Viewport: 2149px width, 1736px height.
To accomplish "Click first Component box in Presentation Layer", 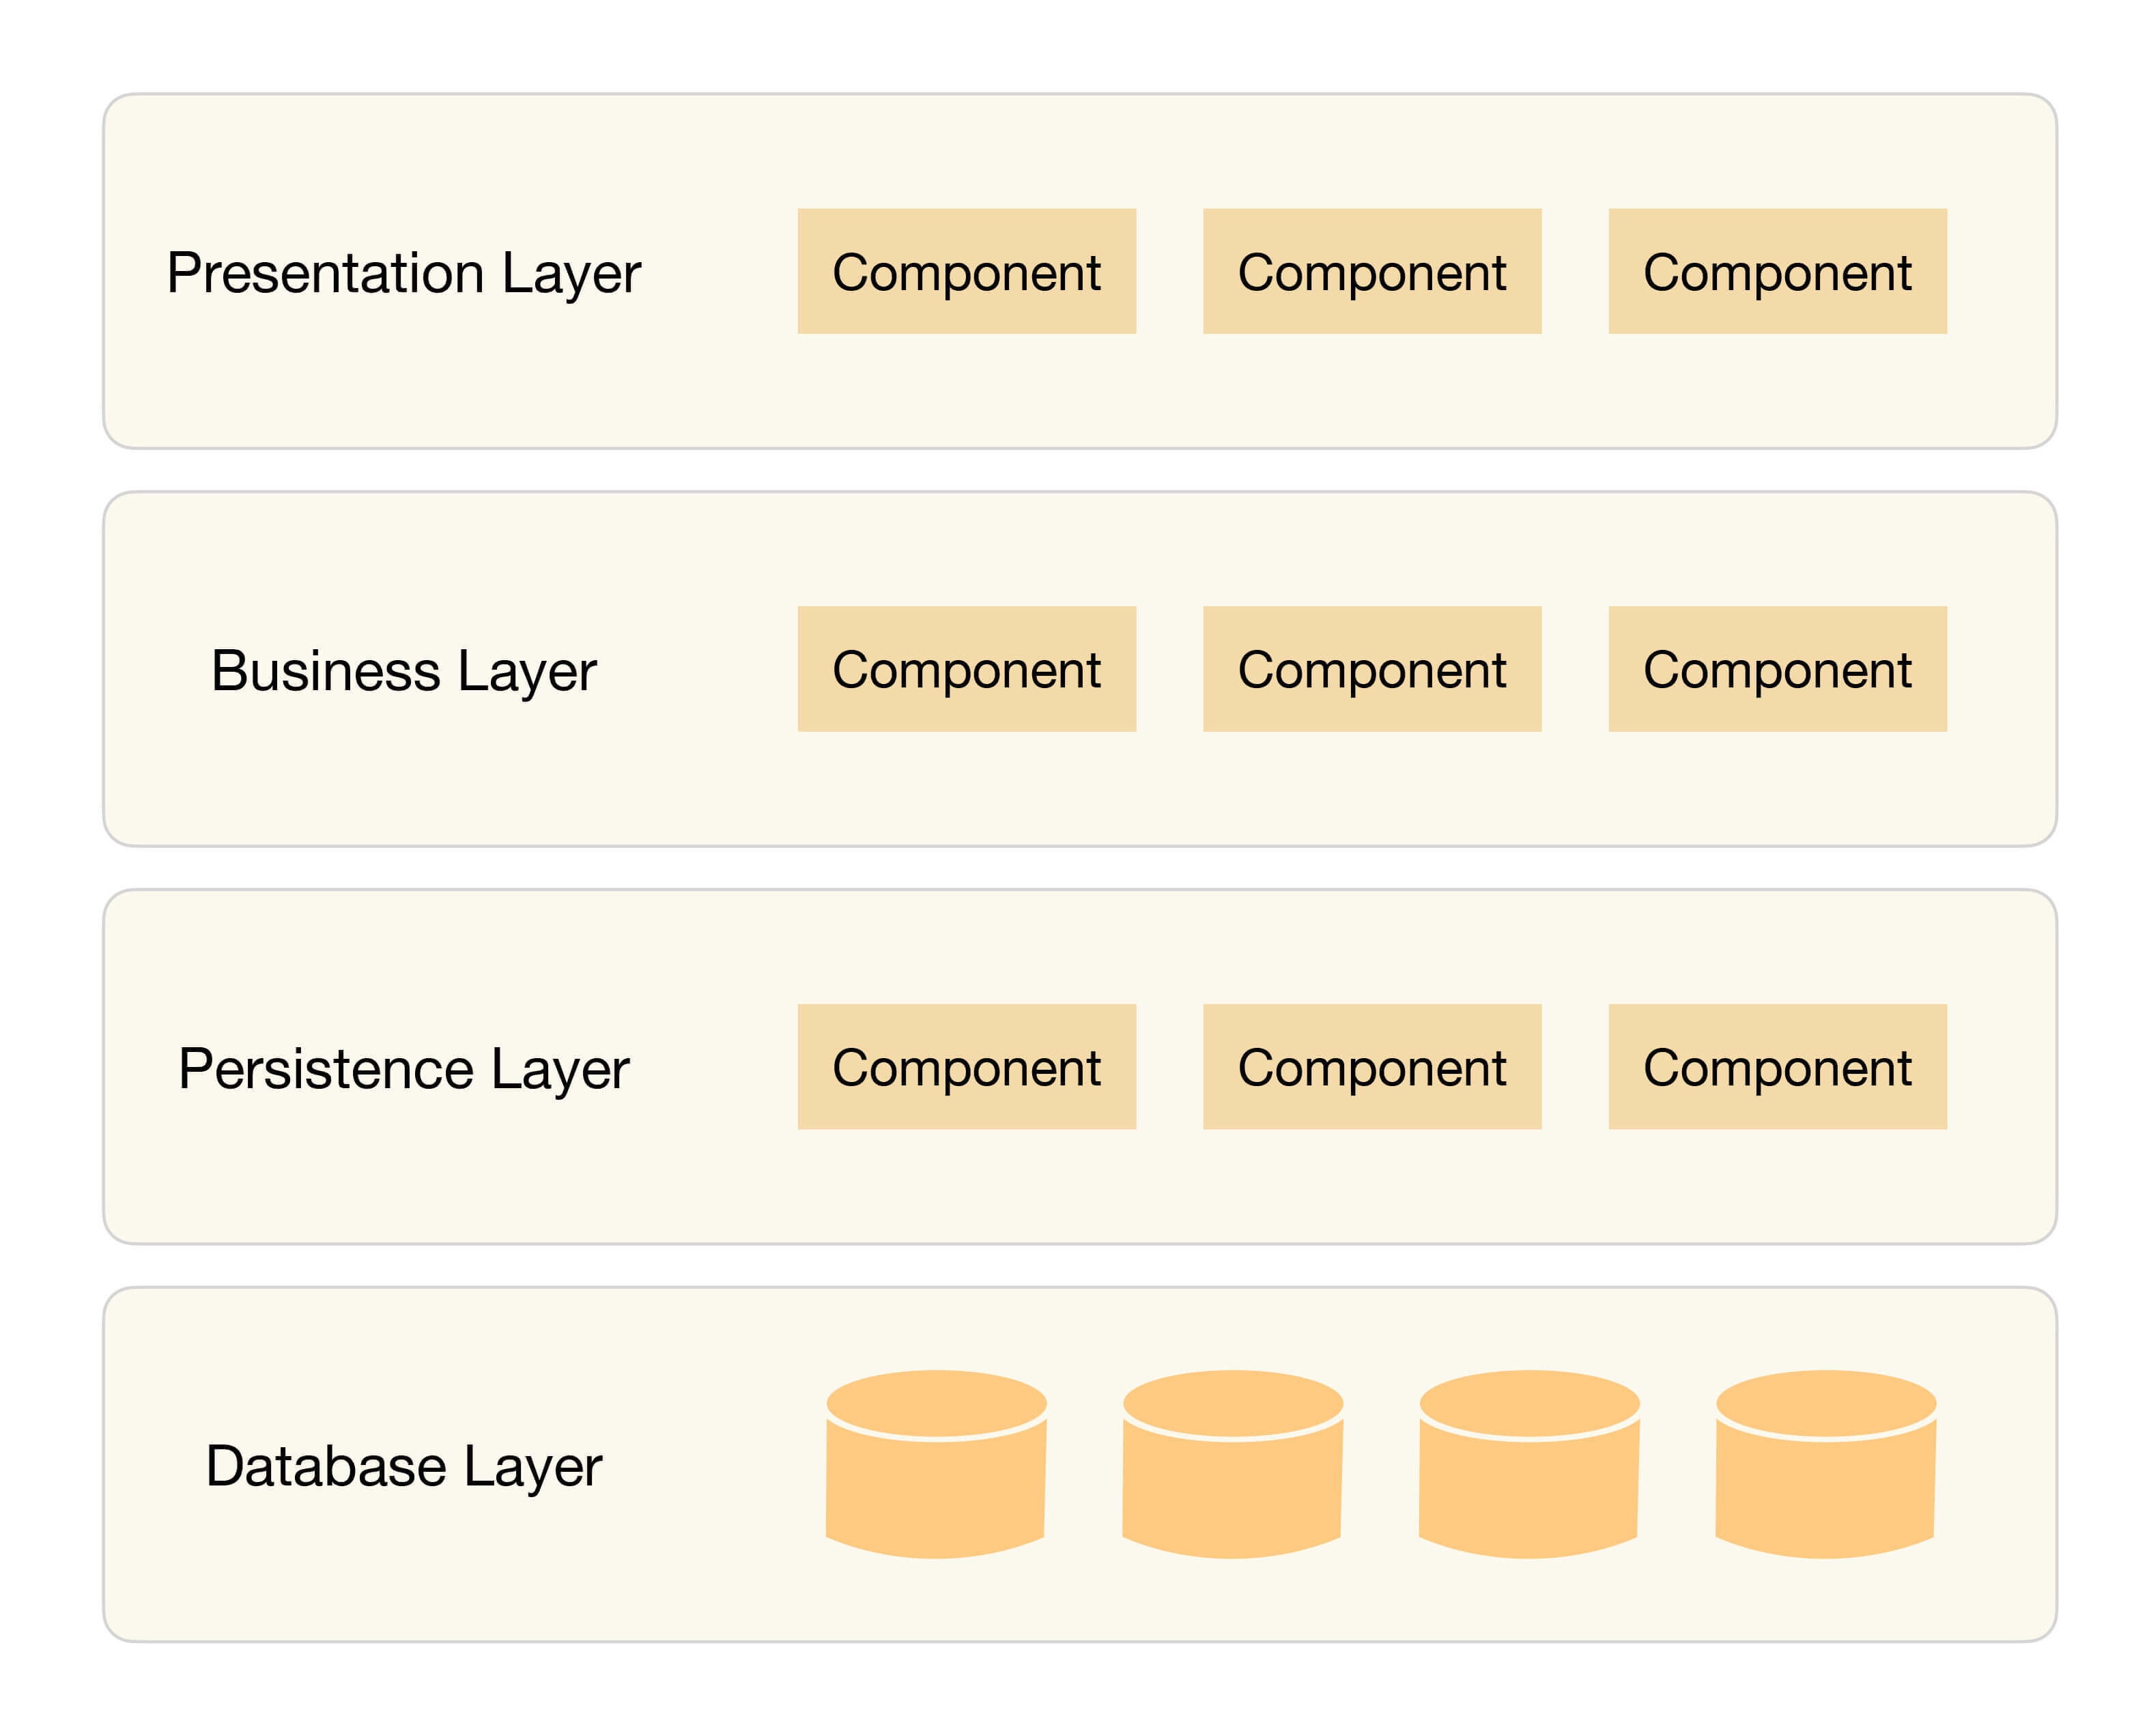I will 966,271.
